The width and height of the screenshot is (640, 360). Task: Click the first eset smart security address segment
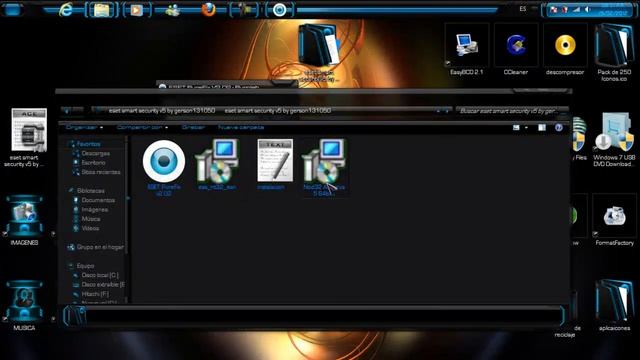click(162, 111)
